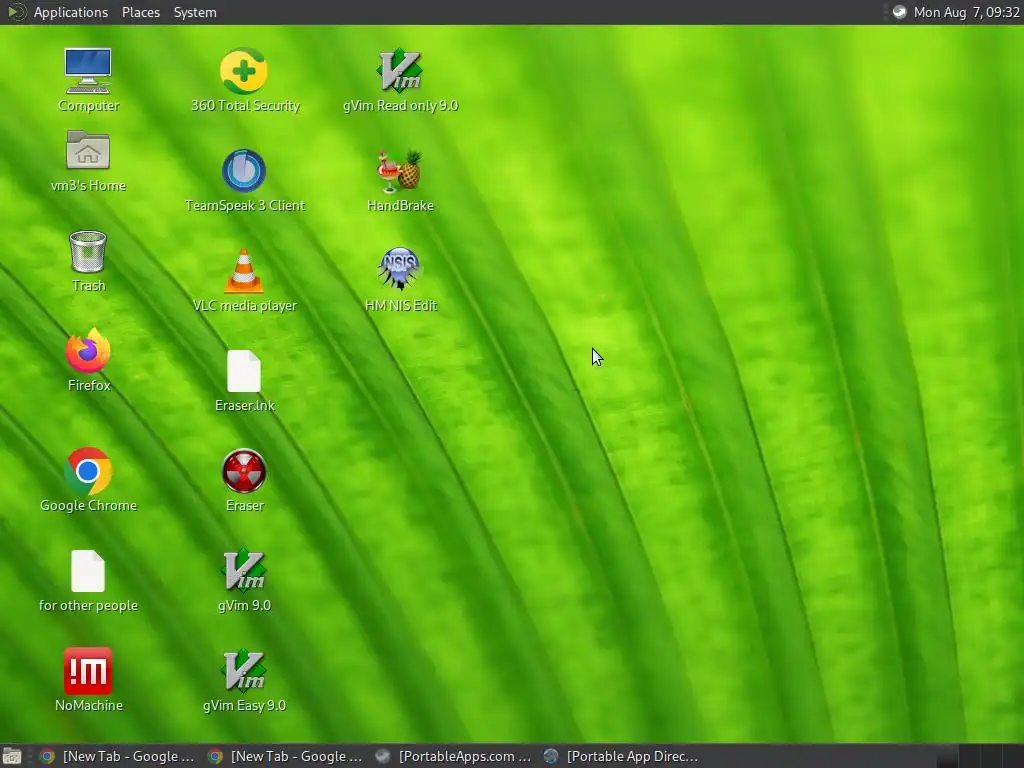Switch to PortableApps.com taskbar window
The image size is (1024, 768).
point(453,756)
